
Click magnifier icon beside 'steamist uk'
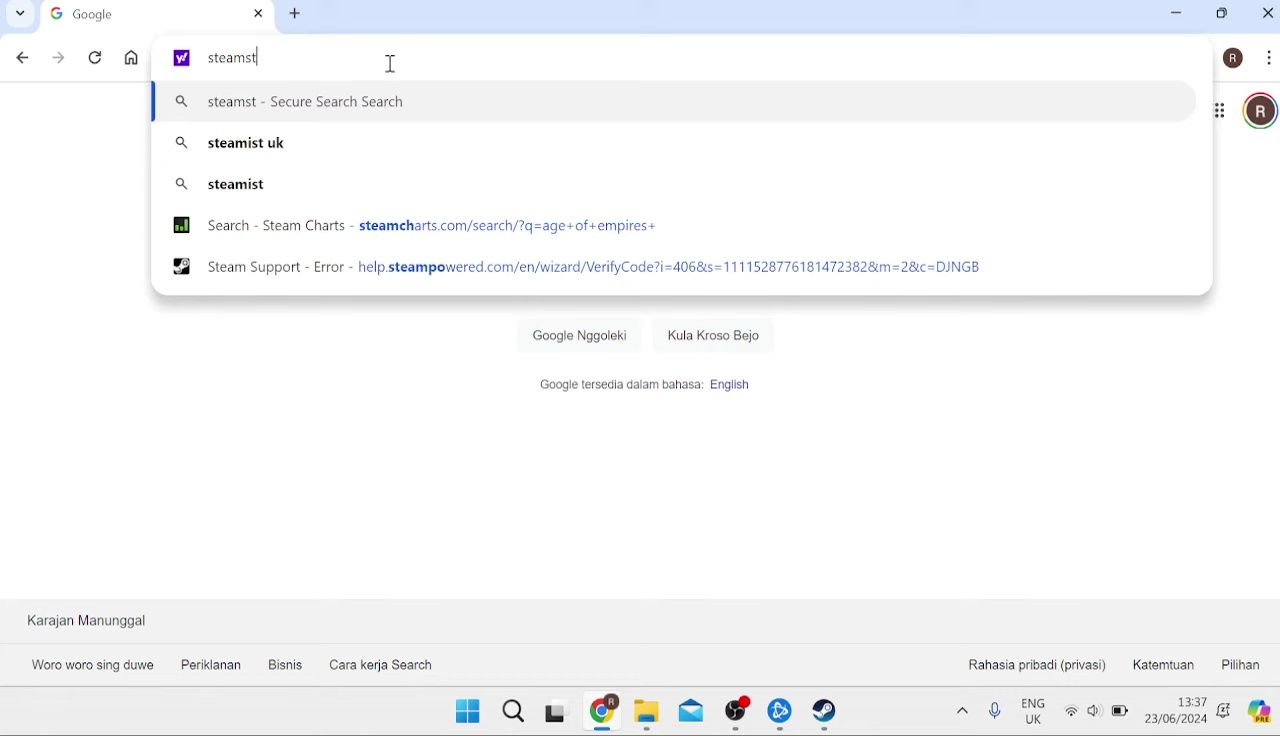[x=181, y=143]
